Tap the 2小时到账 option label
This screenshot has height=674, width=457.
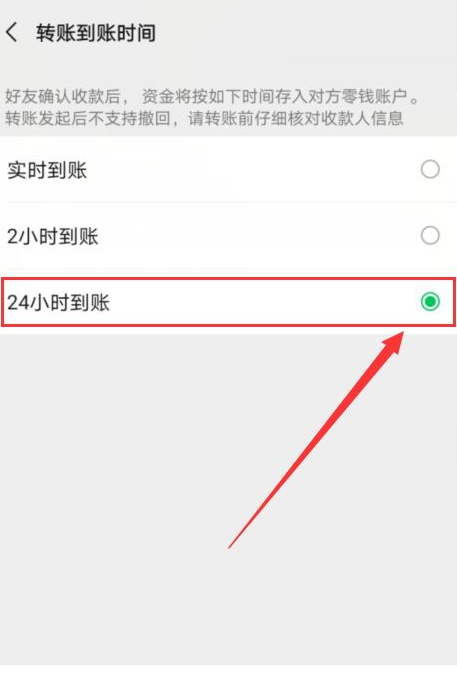tap(53, 236)
